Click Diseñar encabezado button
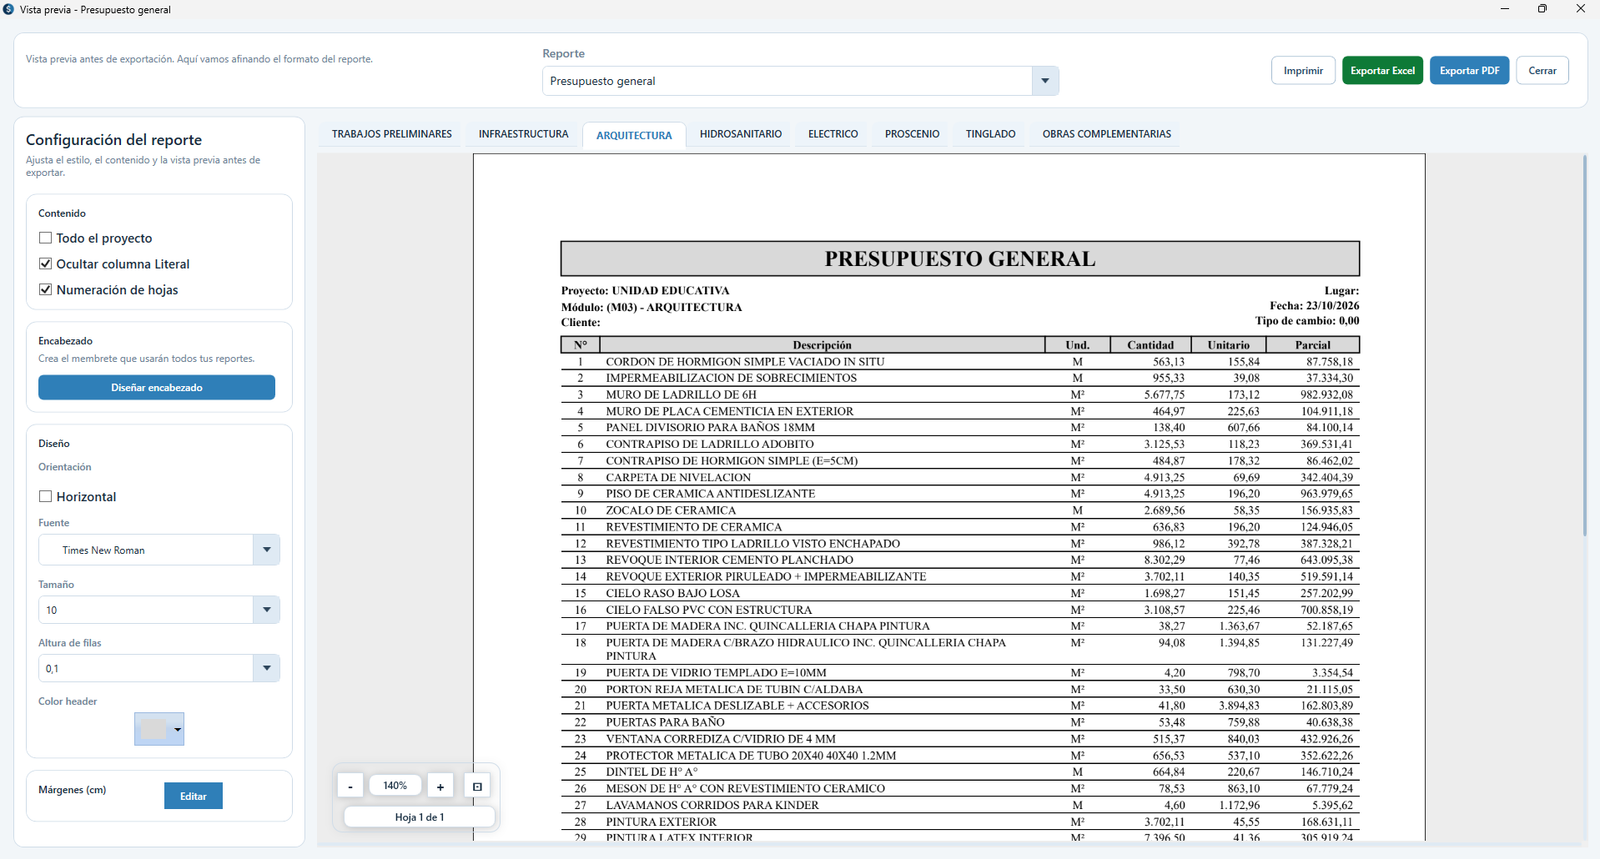Viewport: 1600px width, 859px height. coord(157,387)
